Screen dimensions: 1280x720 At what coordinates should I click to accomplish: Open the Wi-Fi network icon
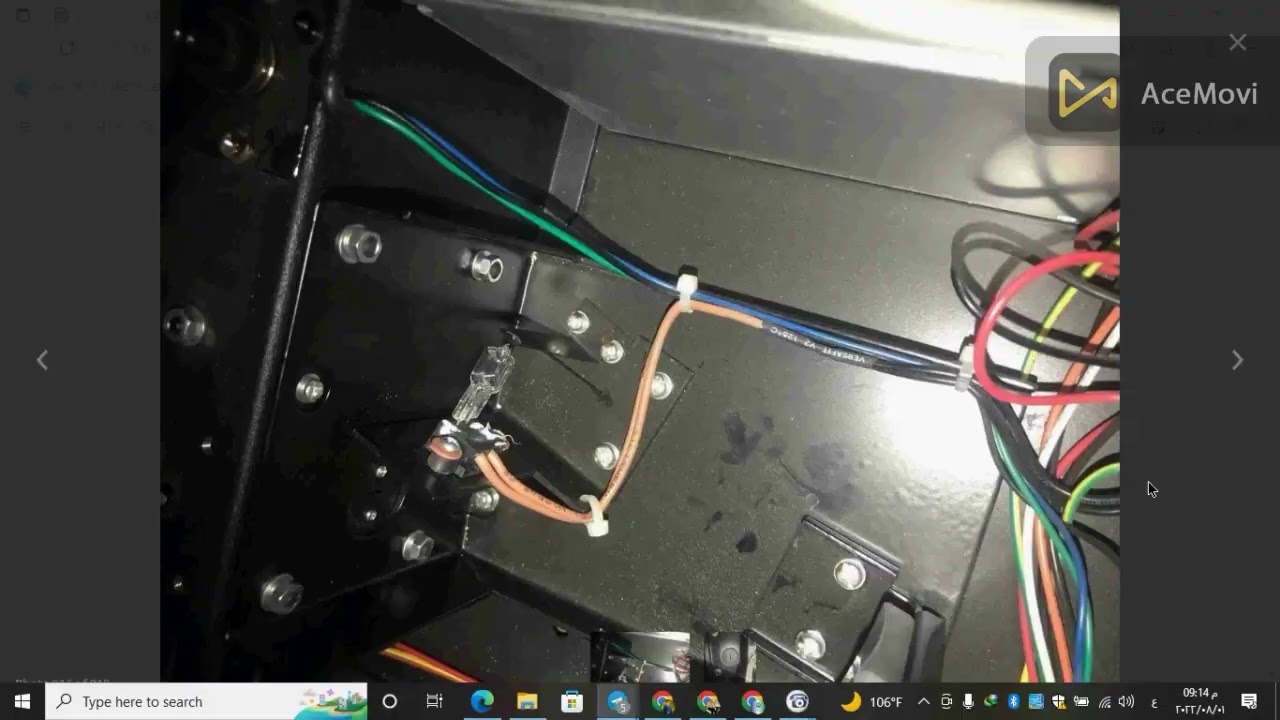pos(1104,702)
